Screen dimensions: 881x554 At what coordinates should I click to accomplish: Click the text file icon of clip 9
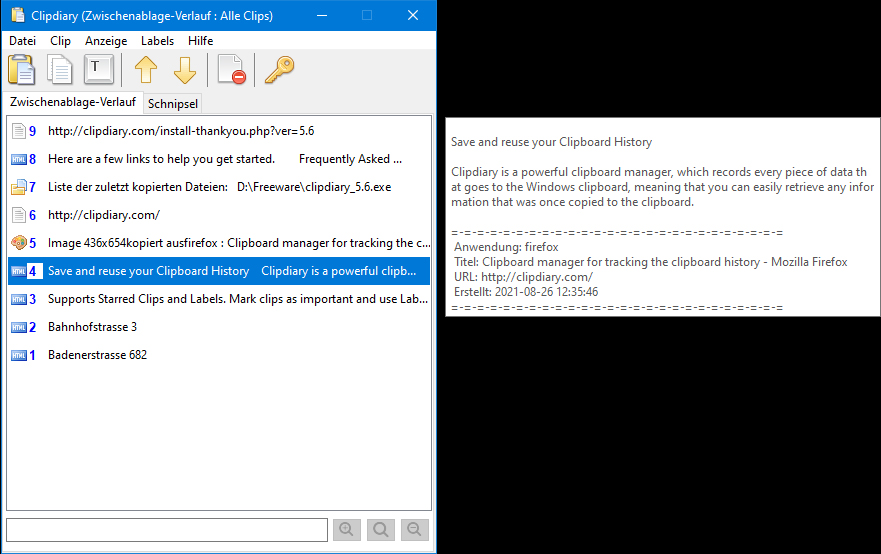coord(19,131)
